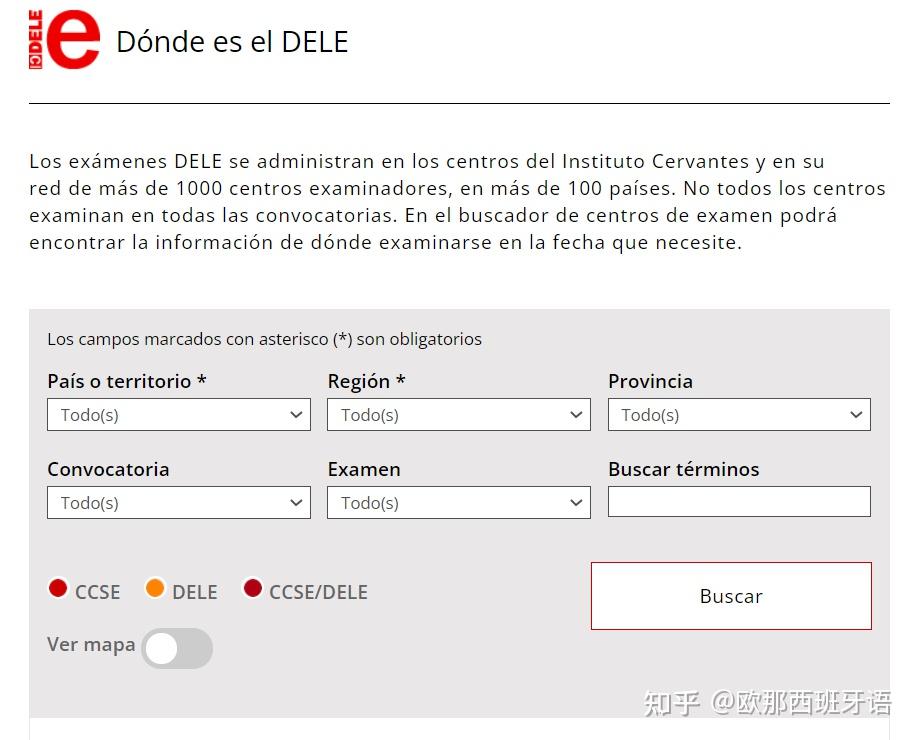915x740 pixels.
Task: Open the País o territorio dropdown
Action: 179,414
